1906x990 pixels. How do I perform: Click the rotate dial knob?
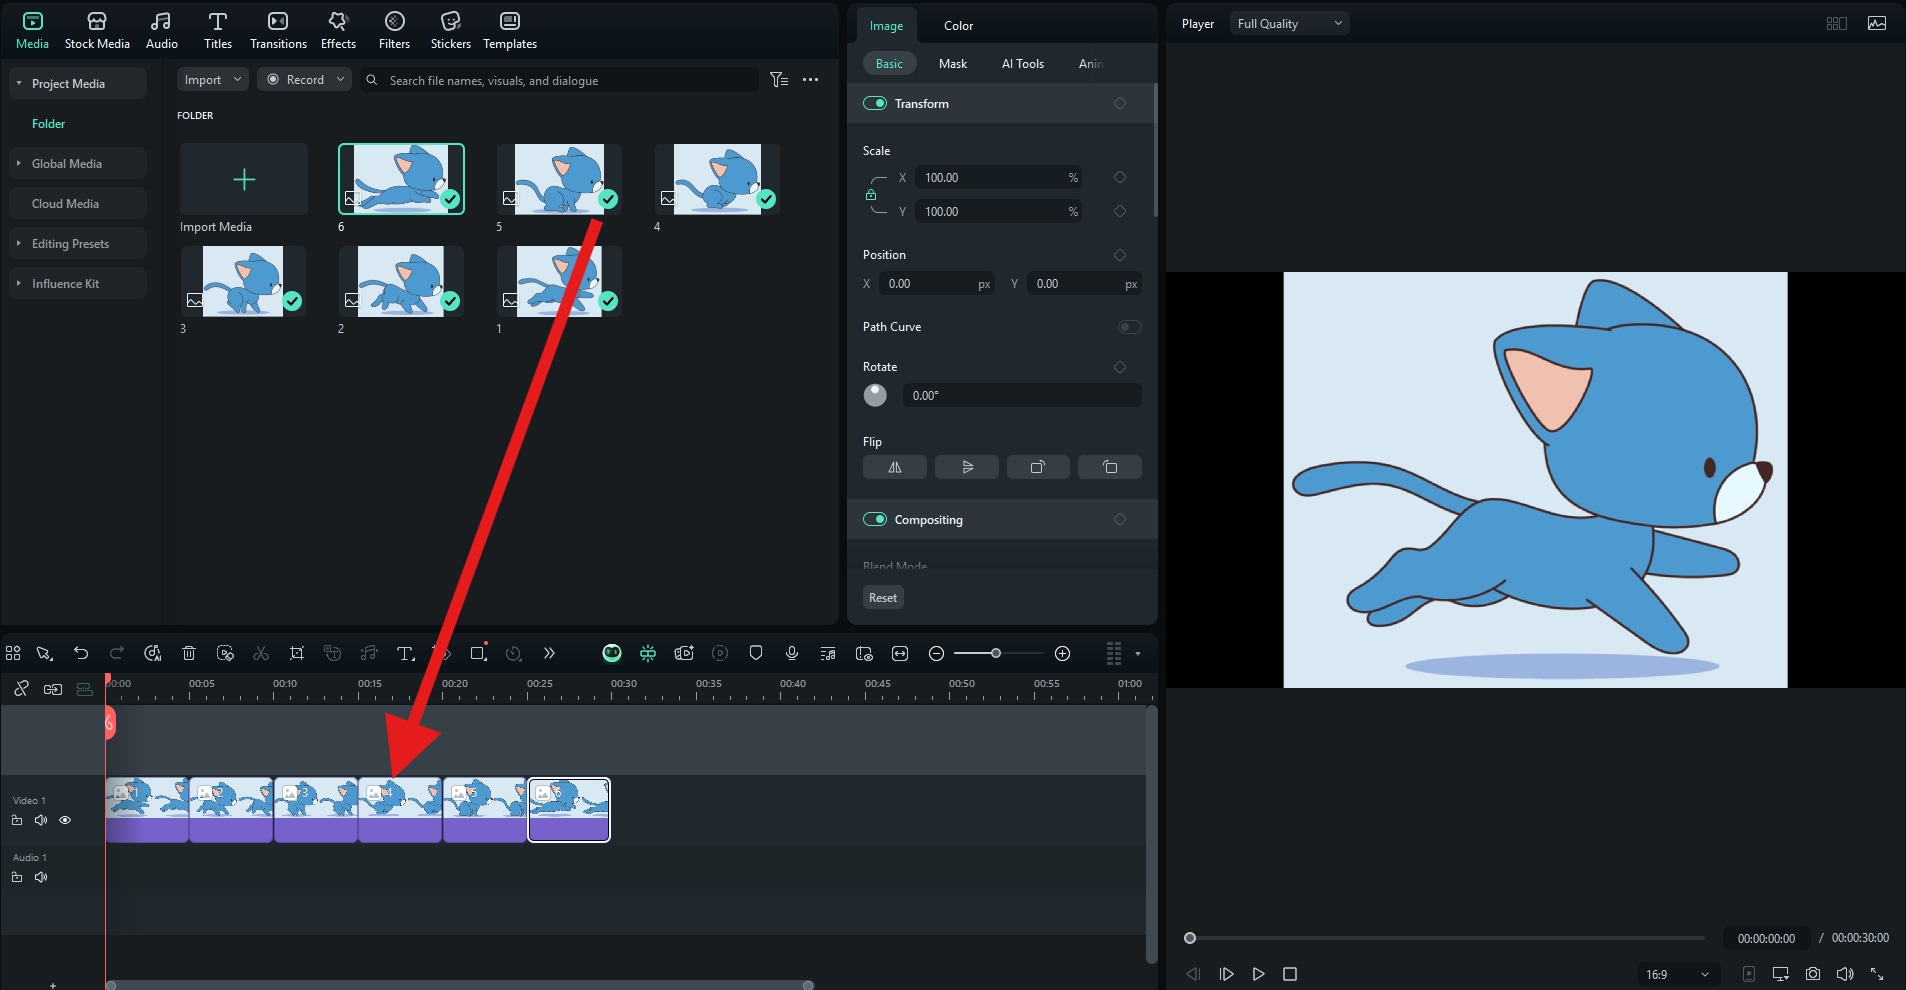click(x=875, y=395)
